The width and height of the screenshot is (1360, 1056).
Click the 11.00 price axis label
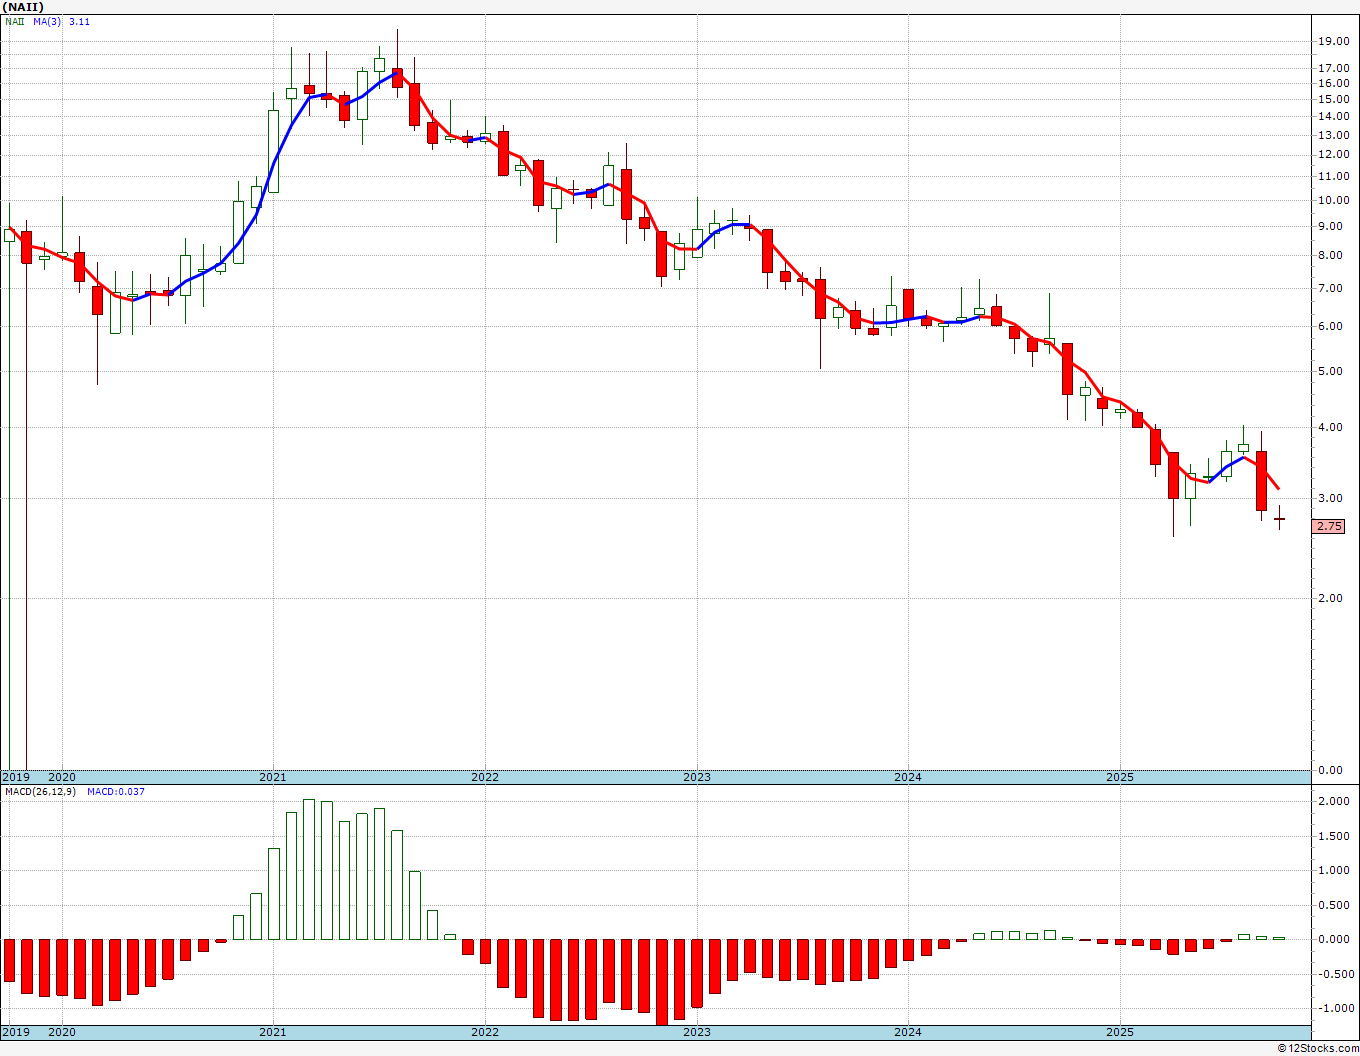coord(1333,176)
